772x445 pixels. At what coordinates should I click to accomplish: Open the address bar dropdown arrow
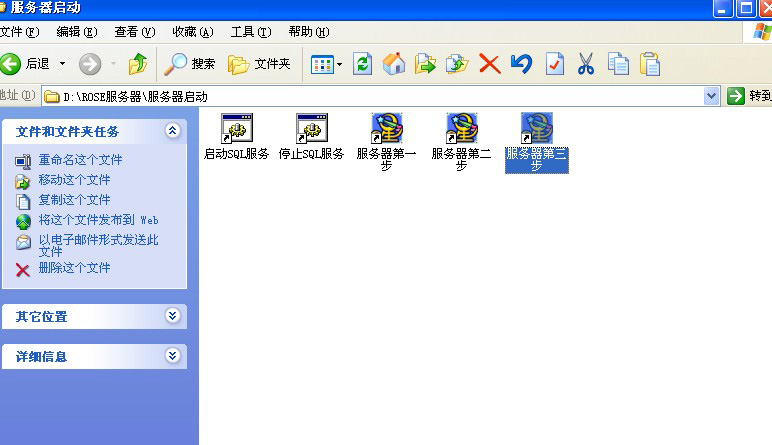point(711,96)
